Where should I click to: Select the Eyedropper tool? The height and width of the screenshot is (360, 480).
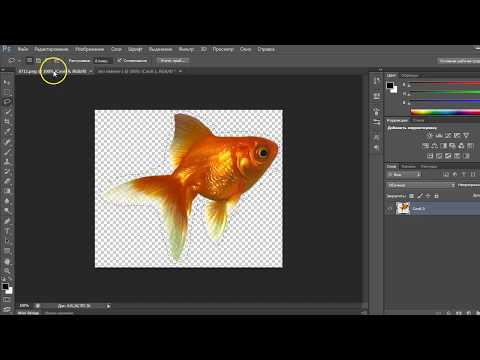click(7, 132)
